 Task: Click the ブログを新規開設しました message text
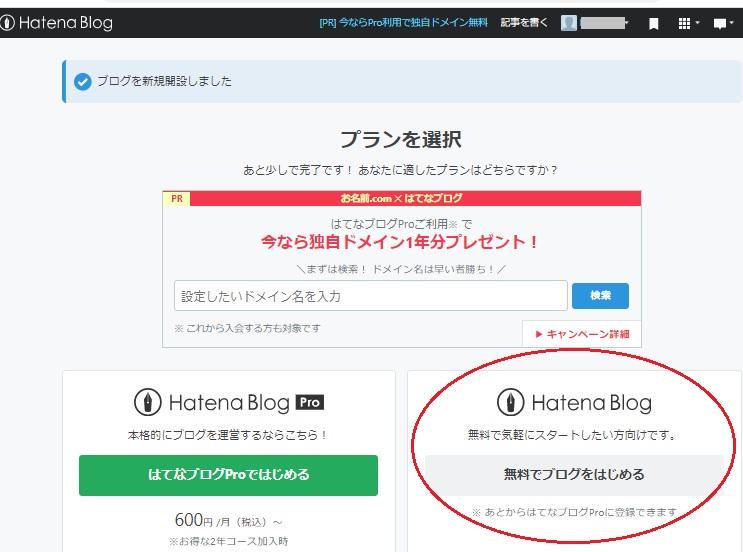[x=164, y=81]
